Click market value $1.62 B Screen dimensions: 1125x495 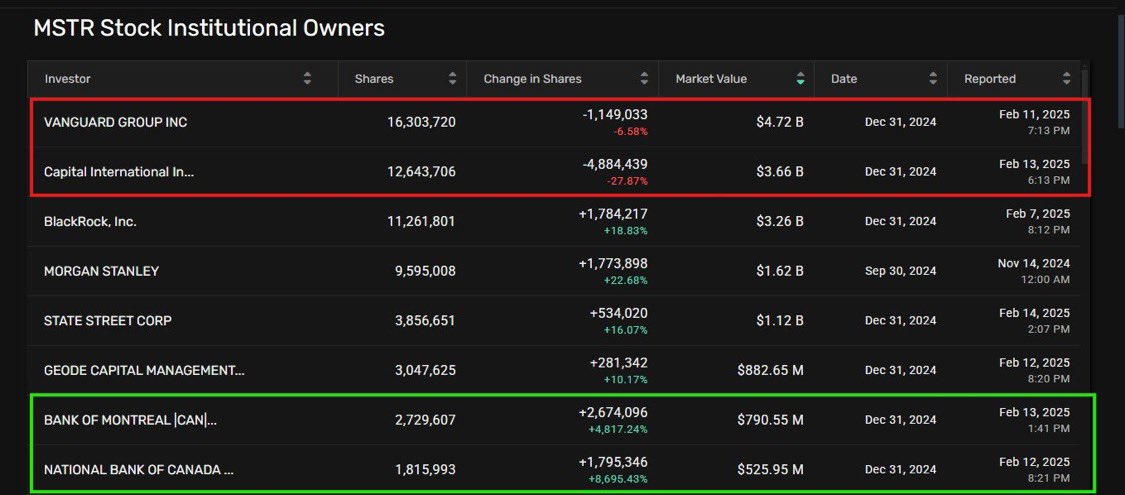pos(780,271)
